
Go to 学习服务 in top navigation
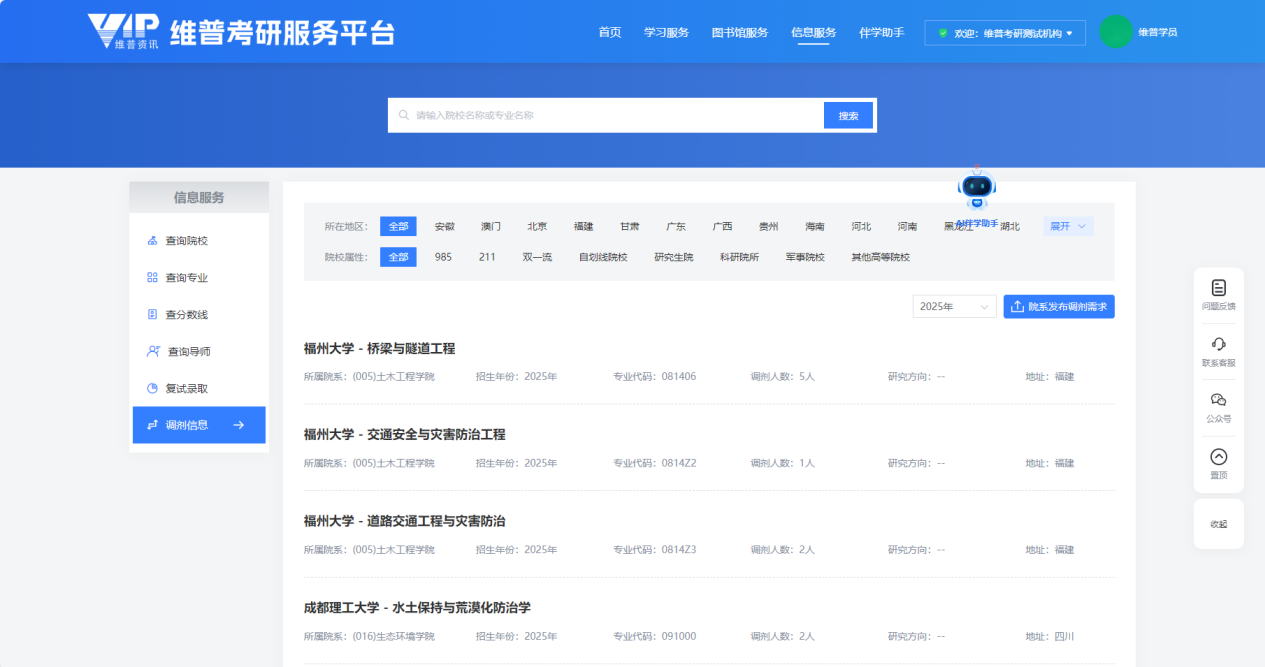[666, 33]
